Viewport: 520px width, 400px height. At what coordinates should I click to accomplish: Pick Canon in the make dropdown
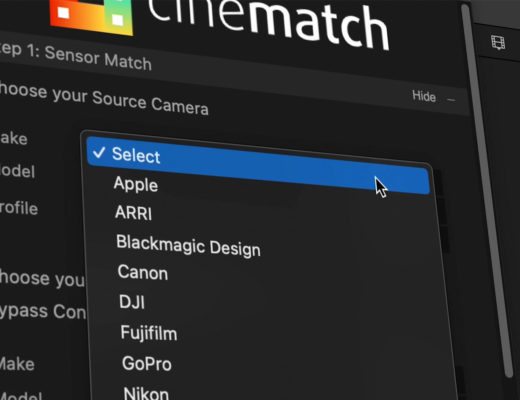tap(143, 272)
